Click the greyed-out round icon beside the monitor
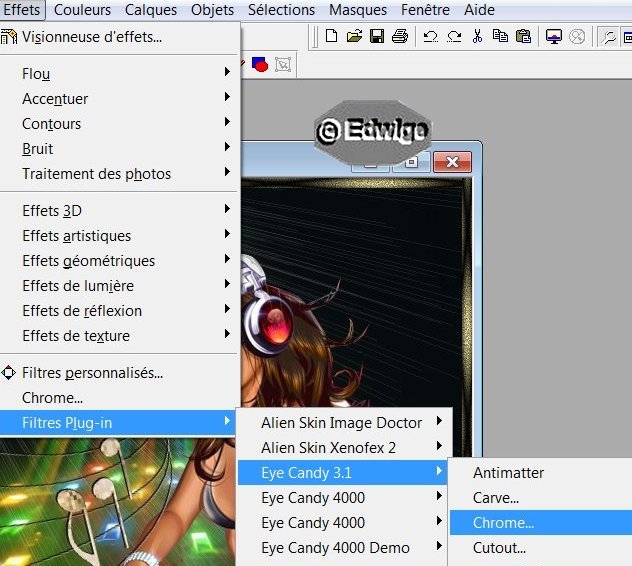This screenshot has width=632, height=566. pos(577,37)
